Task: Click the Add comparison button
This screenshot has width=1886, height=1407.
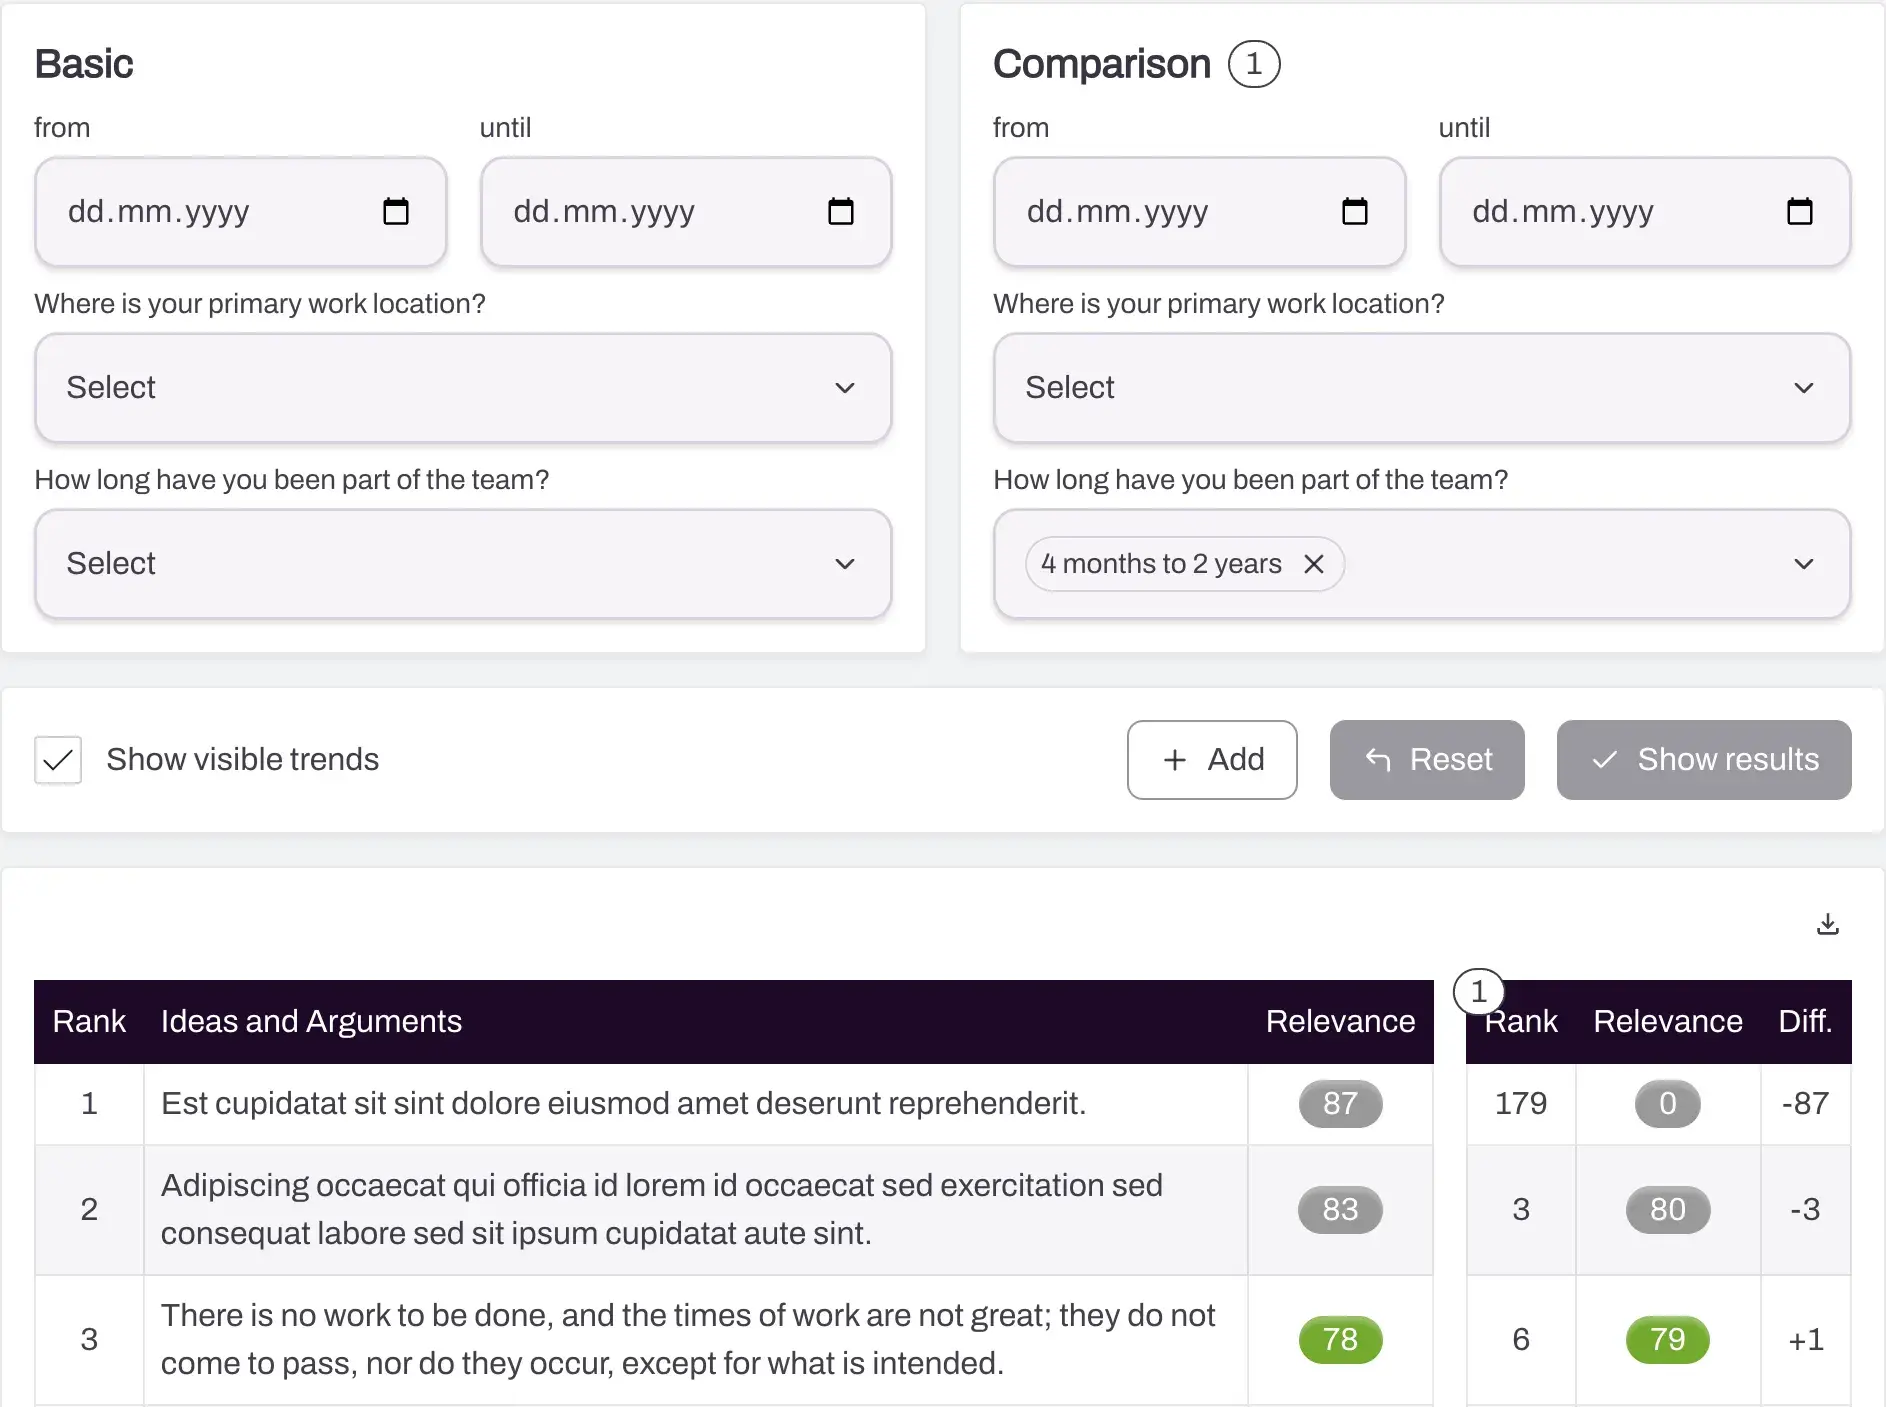Action: click(1212, 760)
